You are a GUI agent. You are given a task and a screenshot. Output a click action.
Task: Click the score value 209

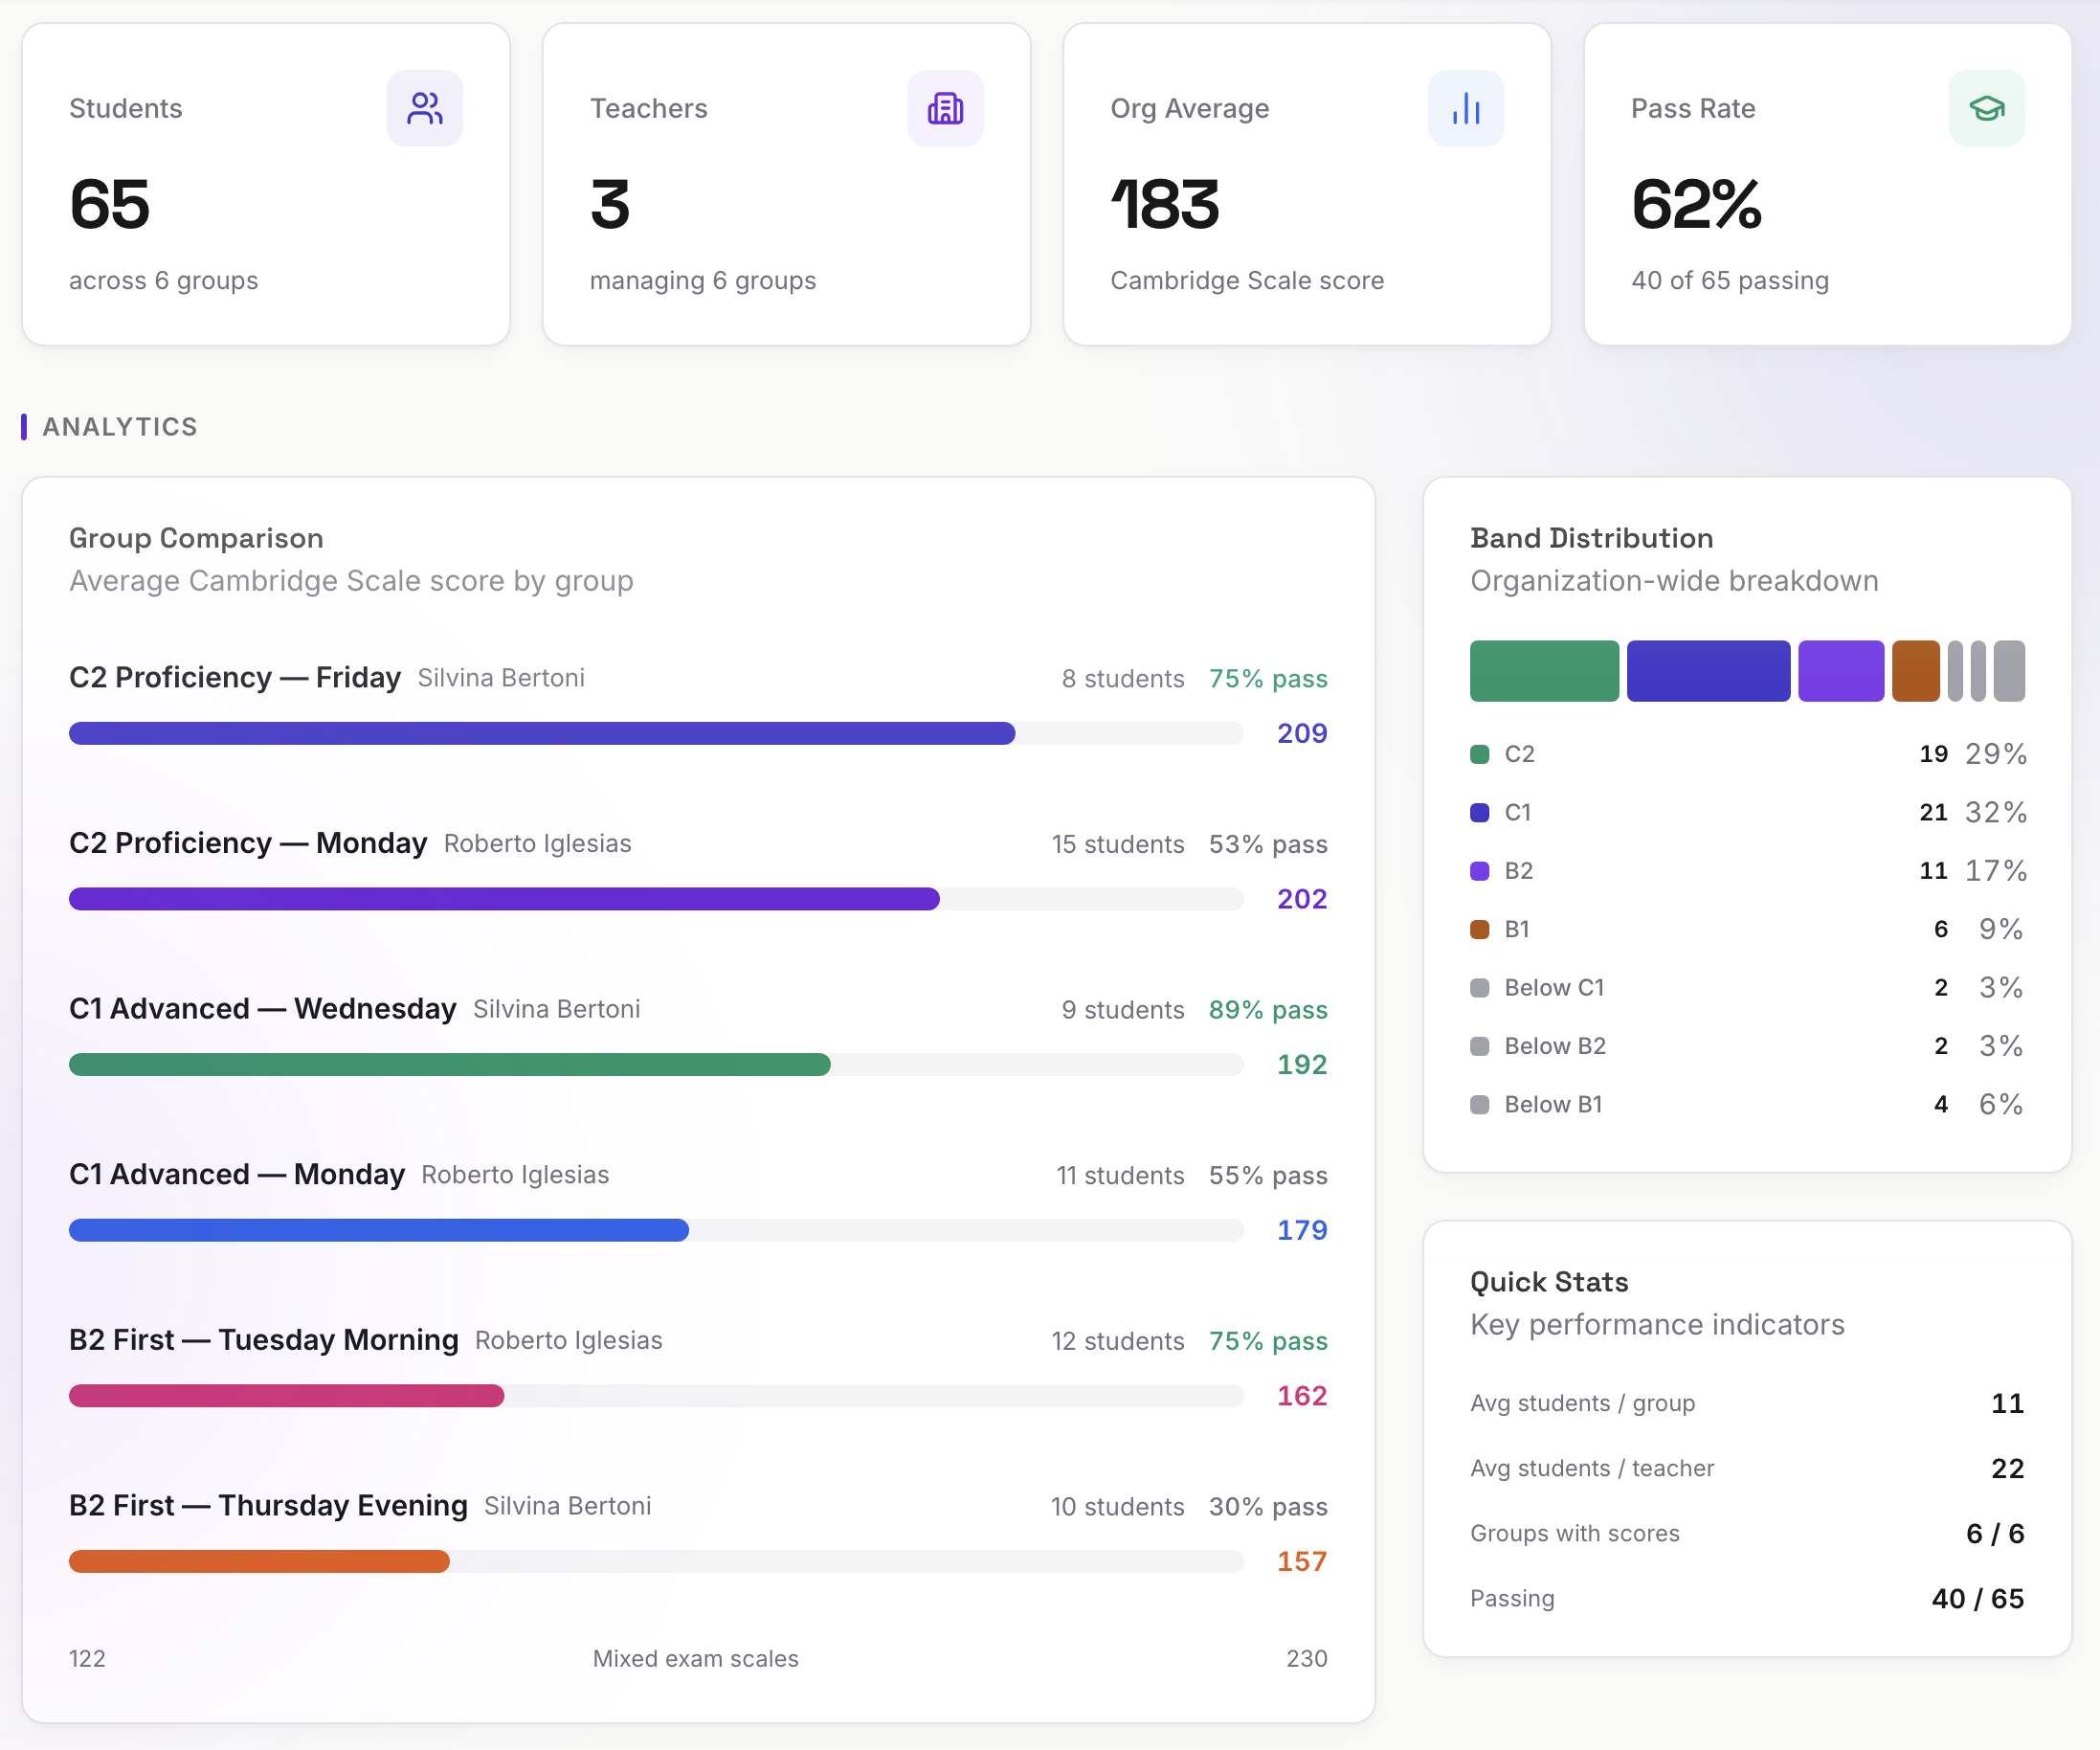1302,734
